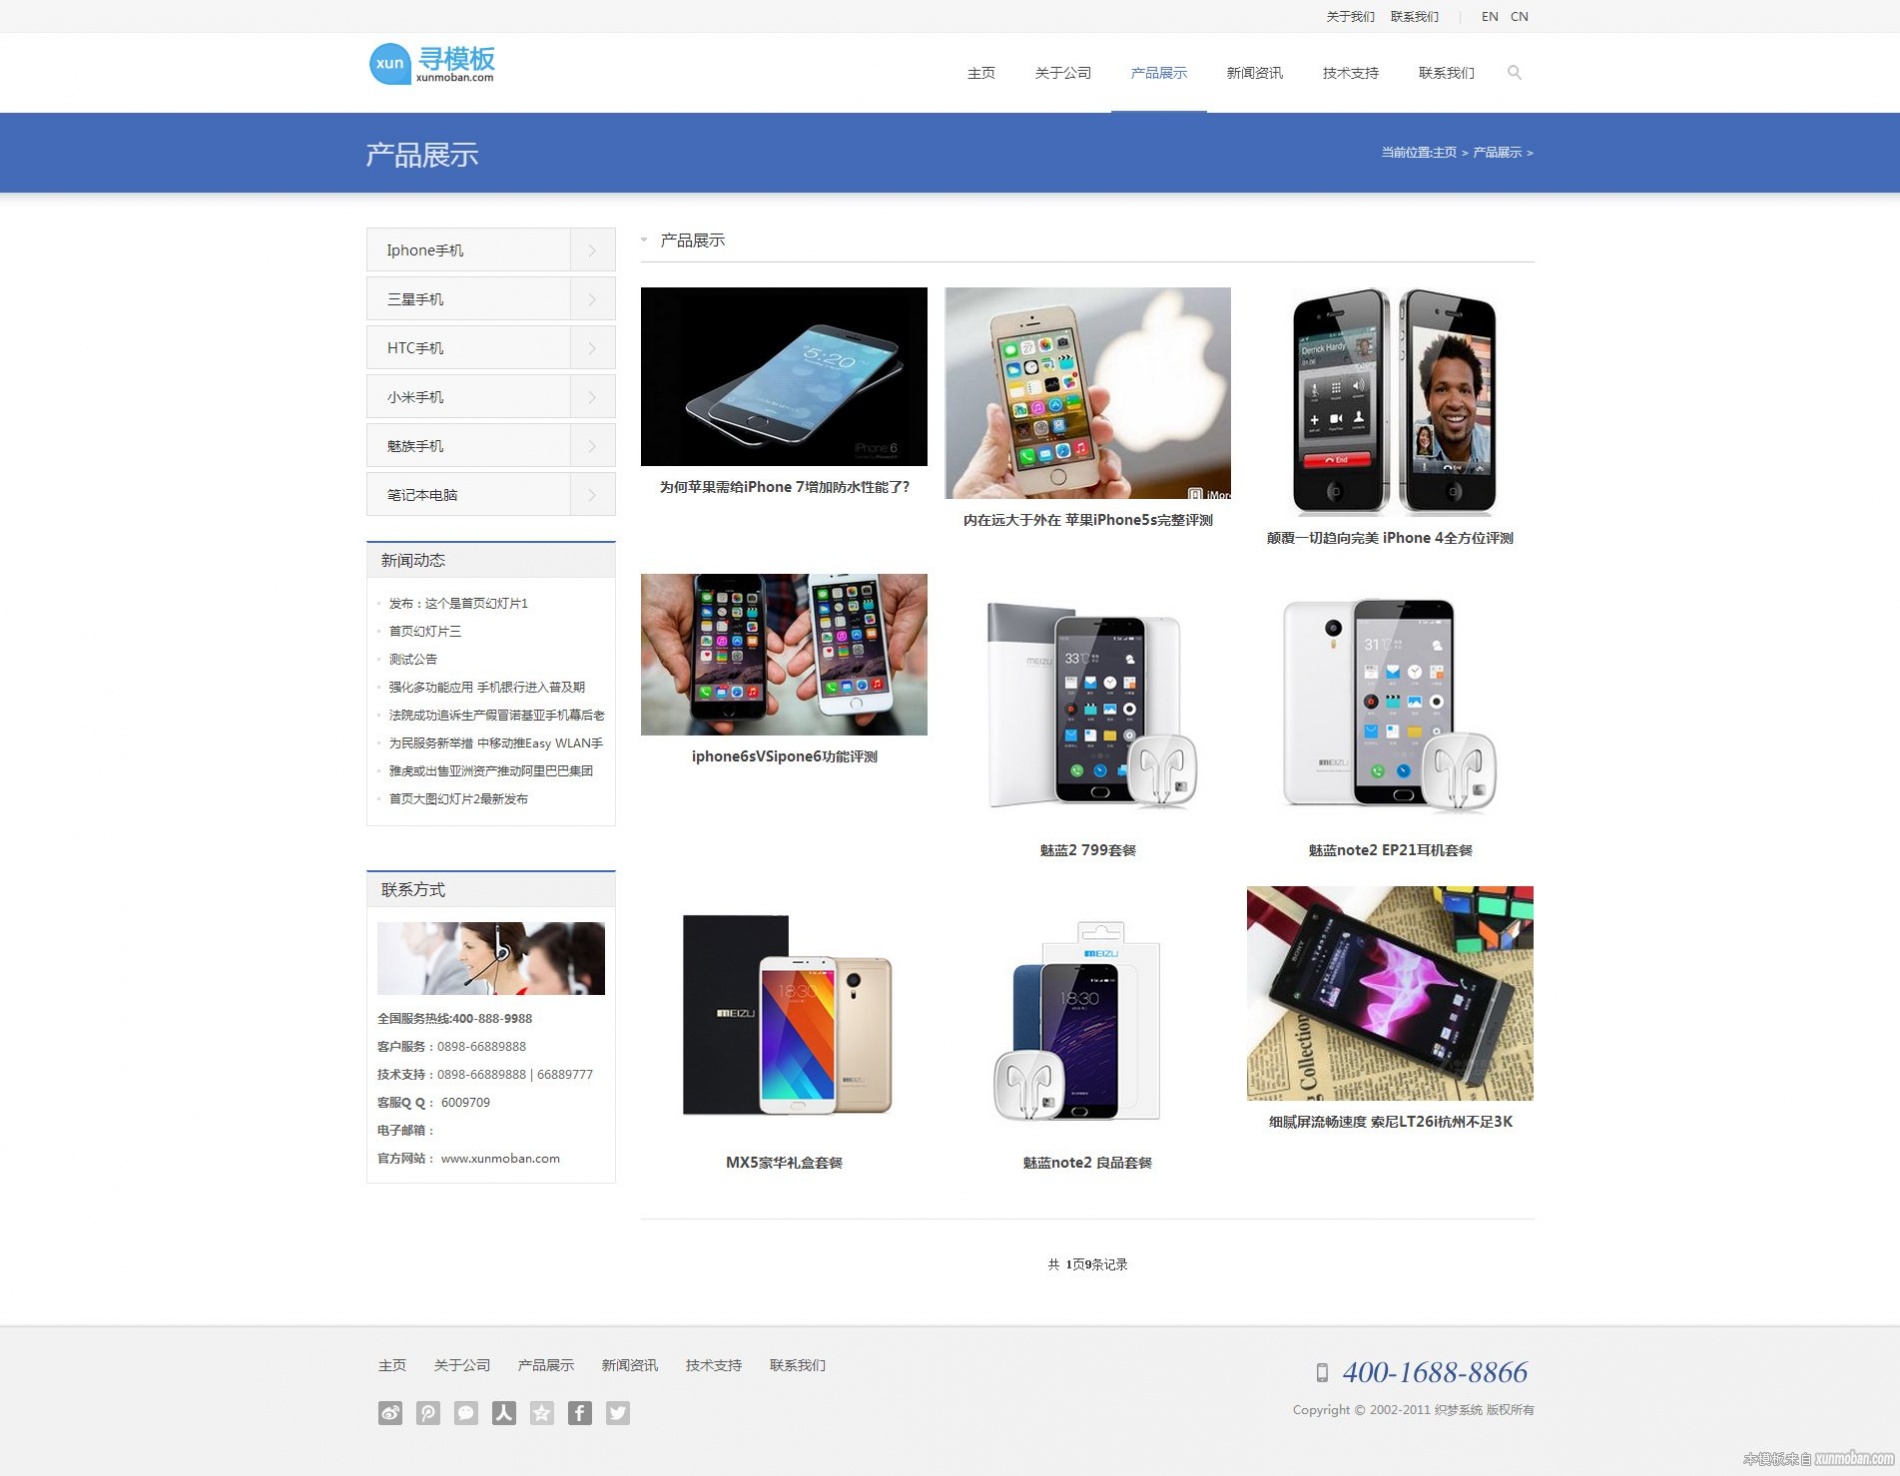Click www.xunmoban.com official website link

click(500, 1158)
